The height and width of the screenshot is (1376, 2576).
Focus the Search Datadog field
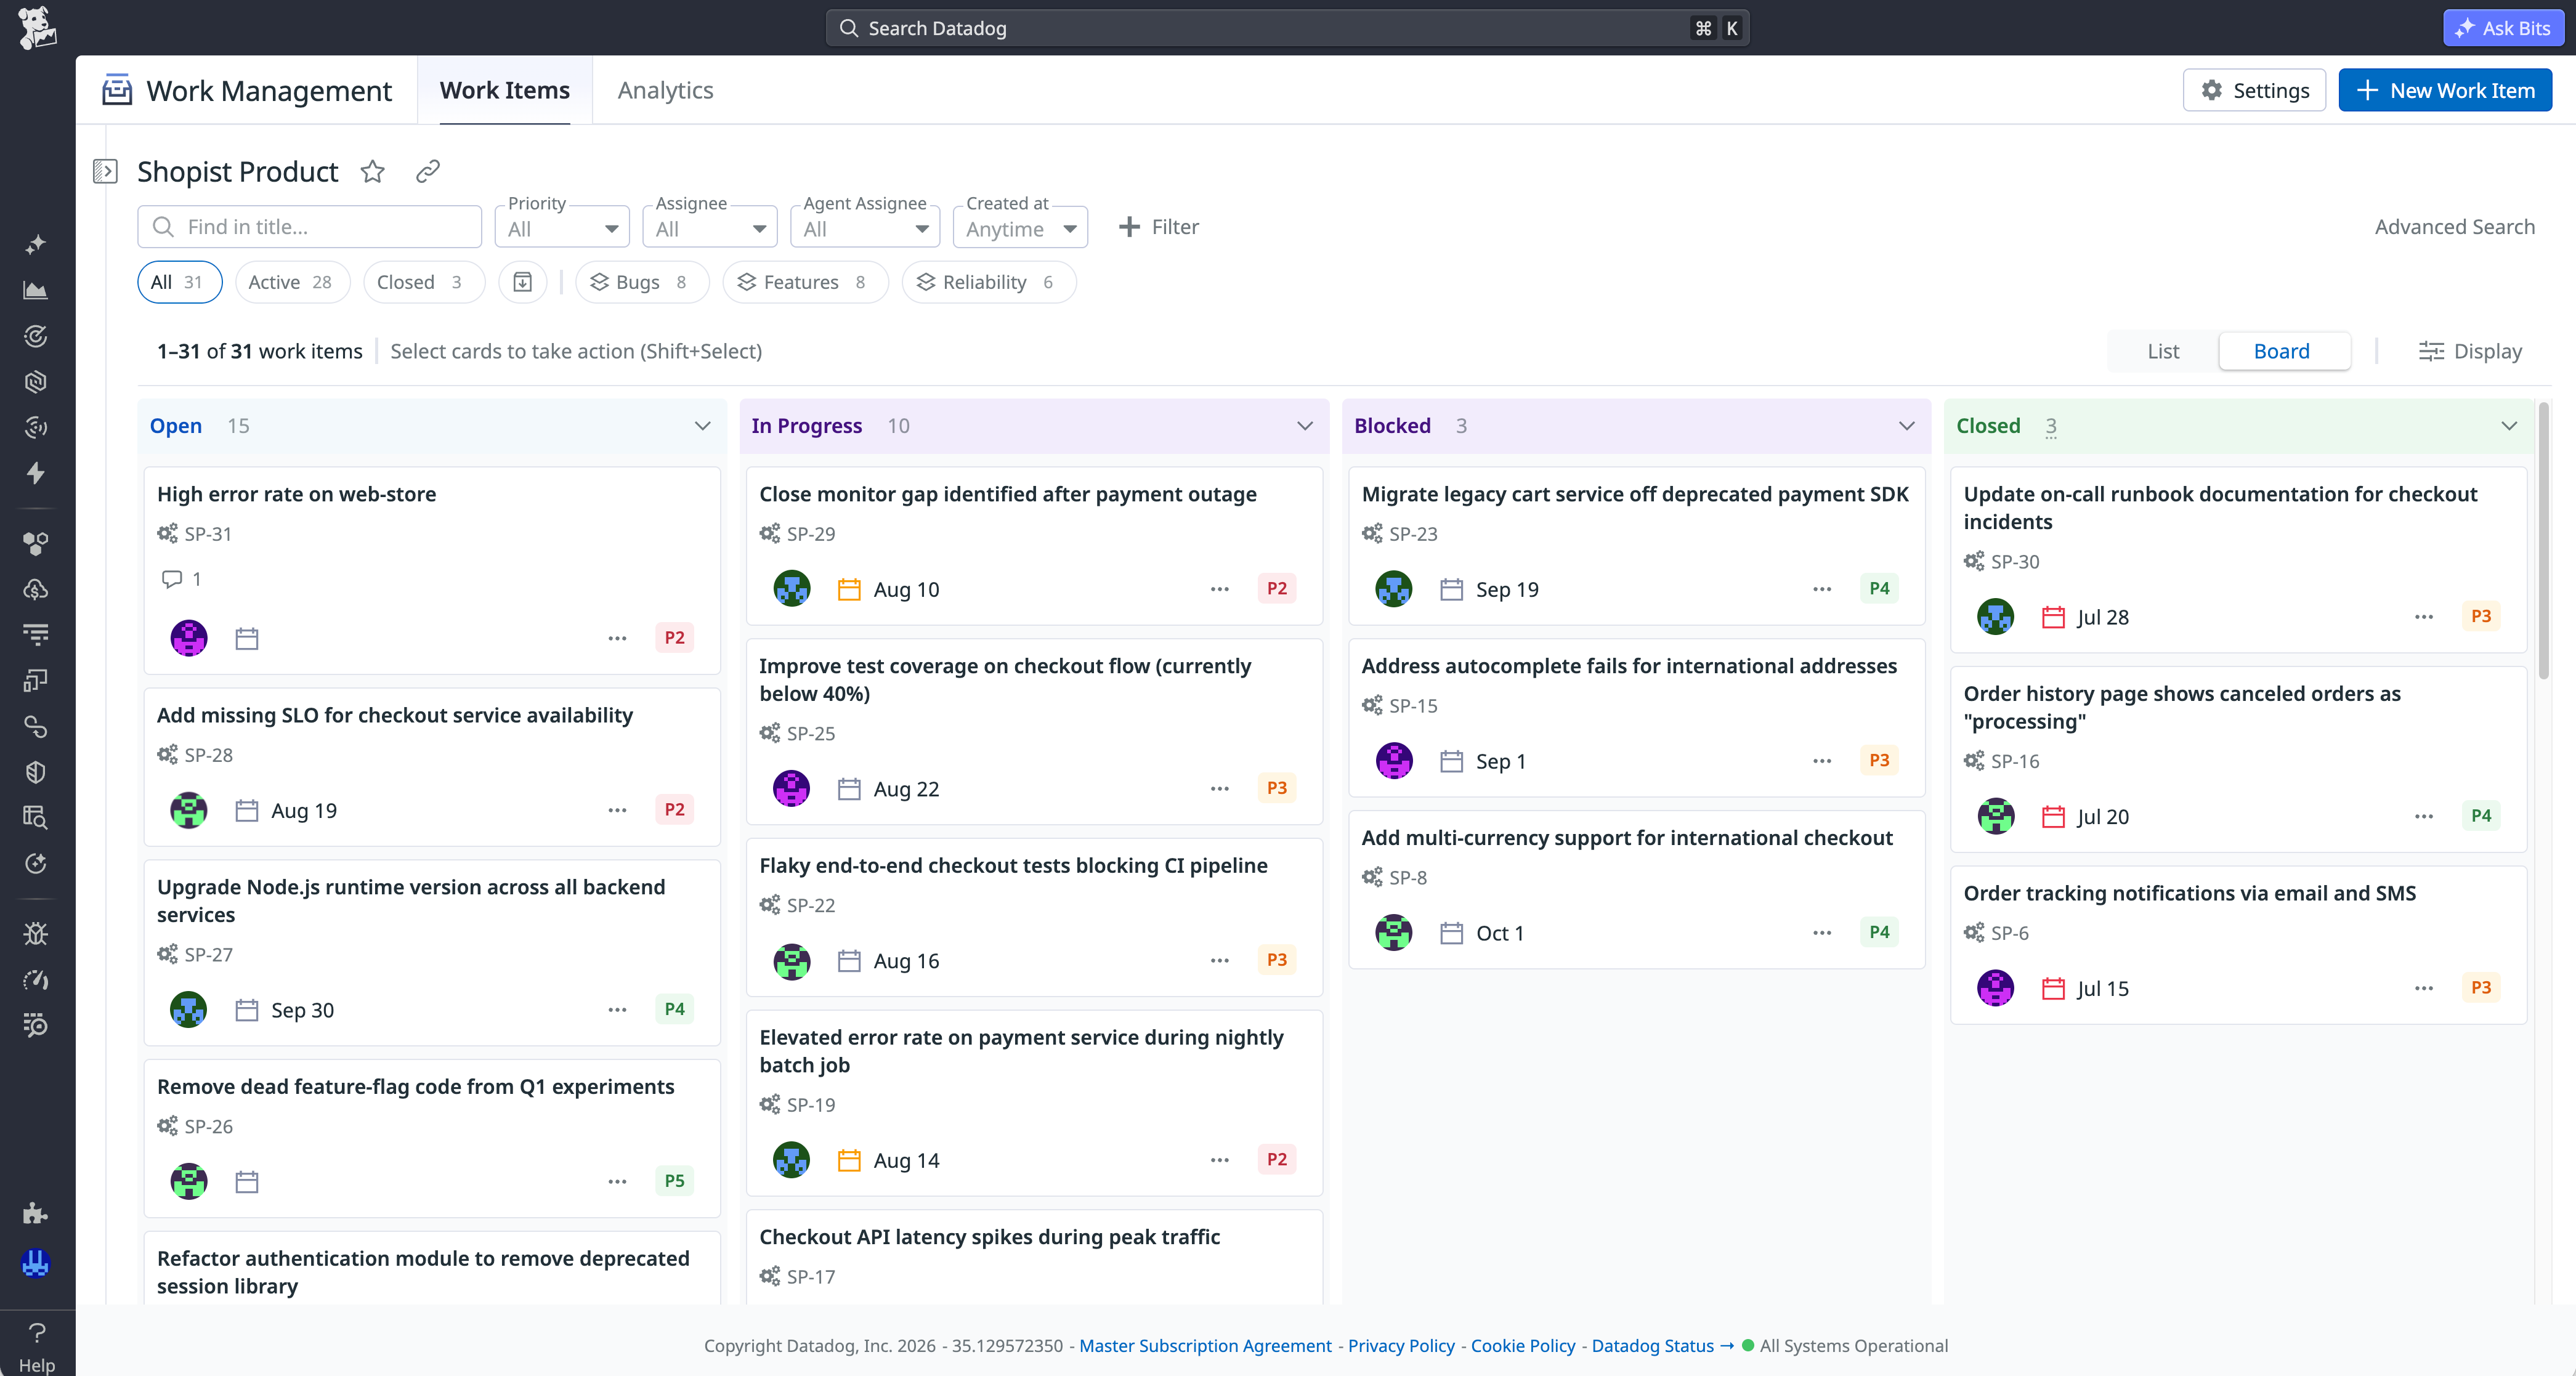(x=1287, y=28)
